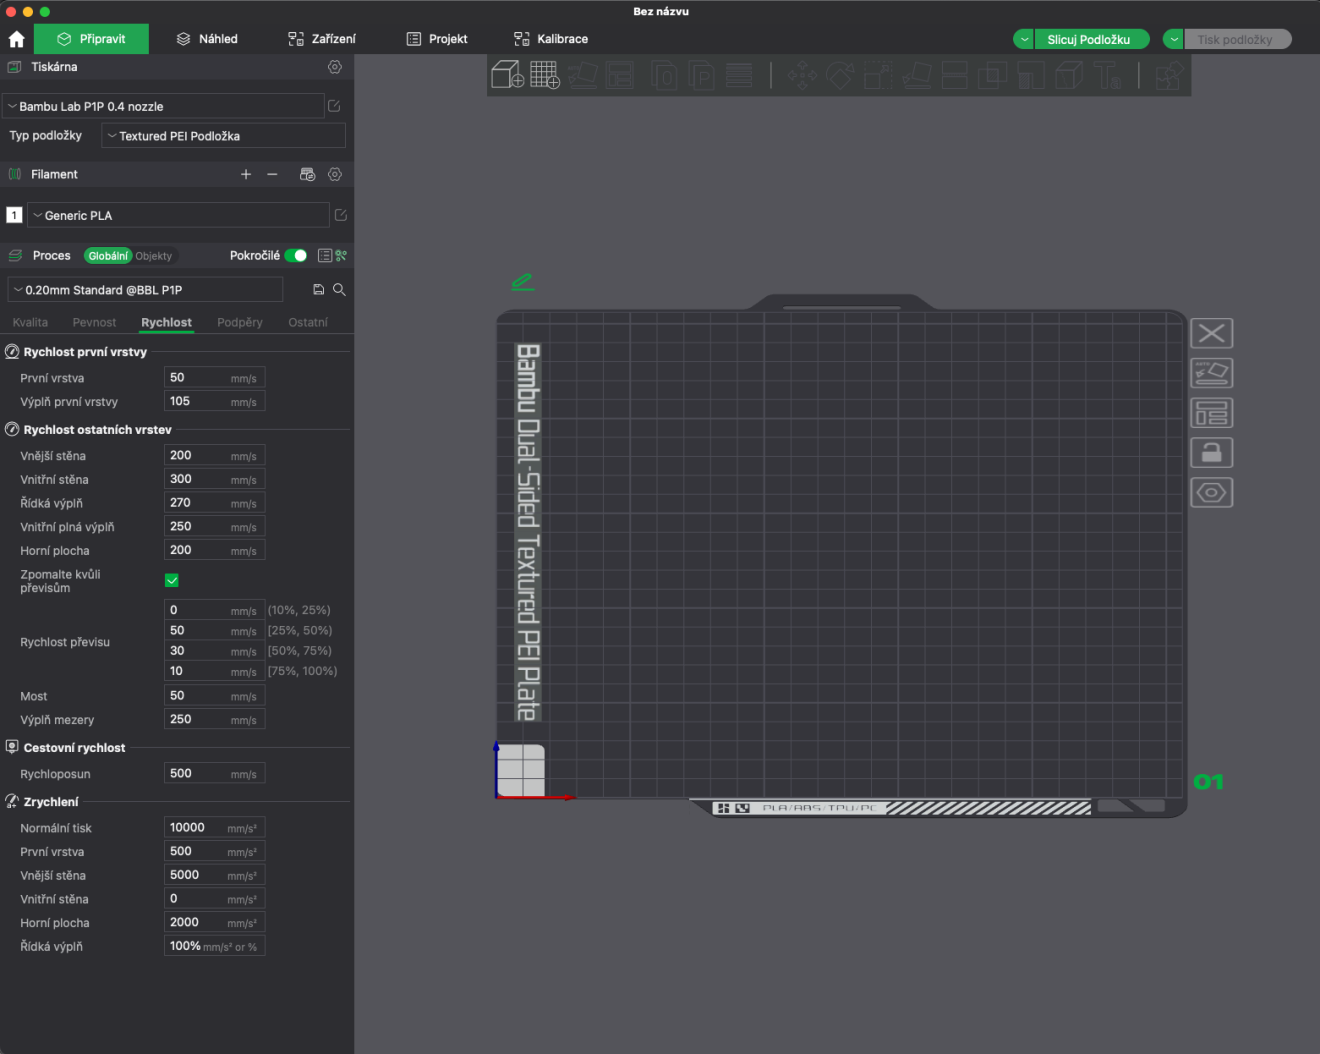Image resolution: width=1320 pixels, height=1054 pixels.
Task: Click the Horní plocha acceleration field 2000
Action: click(x=214, y=922)
